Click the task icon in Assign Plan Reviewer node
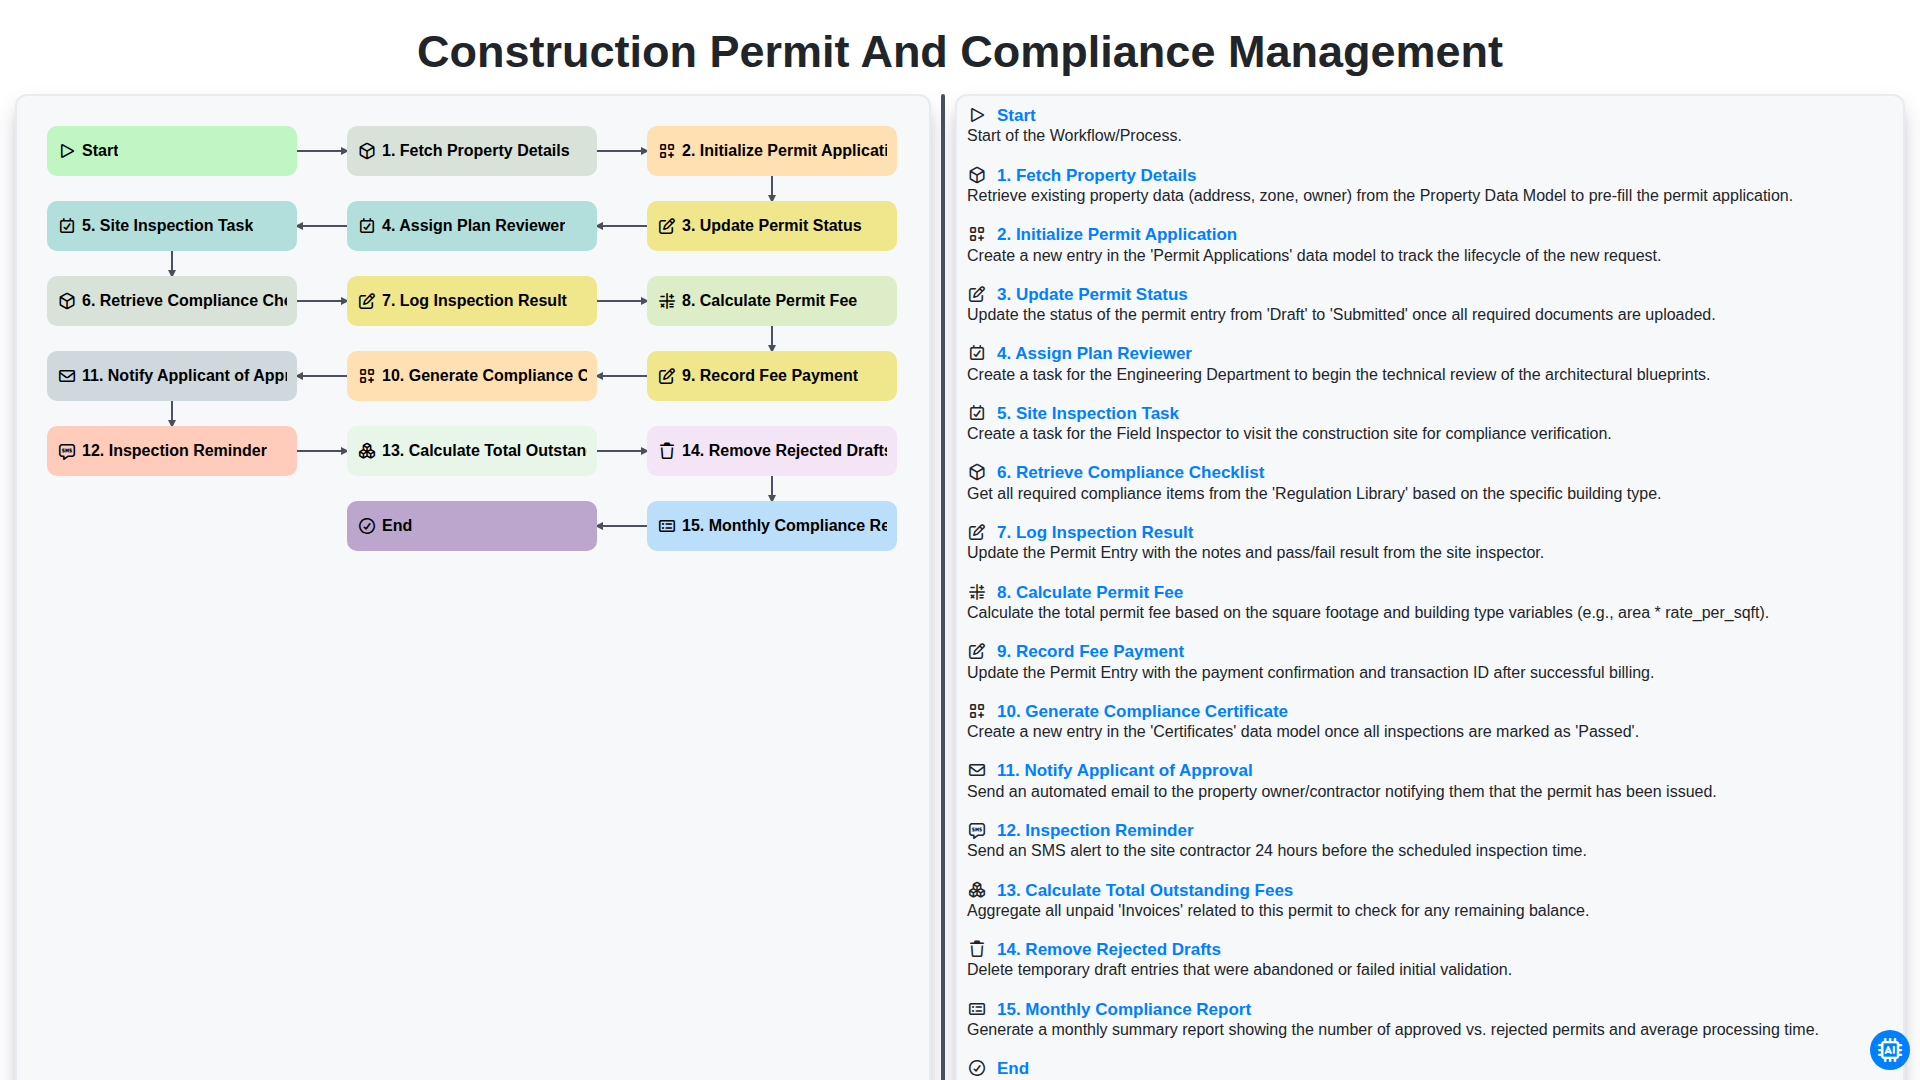 click(367, 226)
